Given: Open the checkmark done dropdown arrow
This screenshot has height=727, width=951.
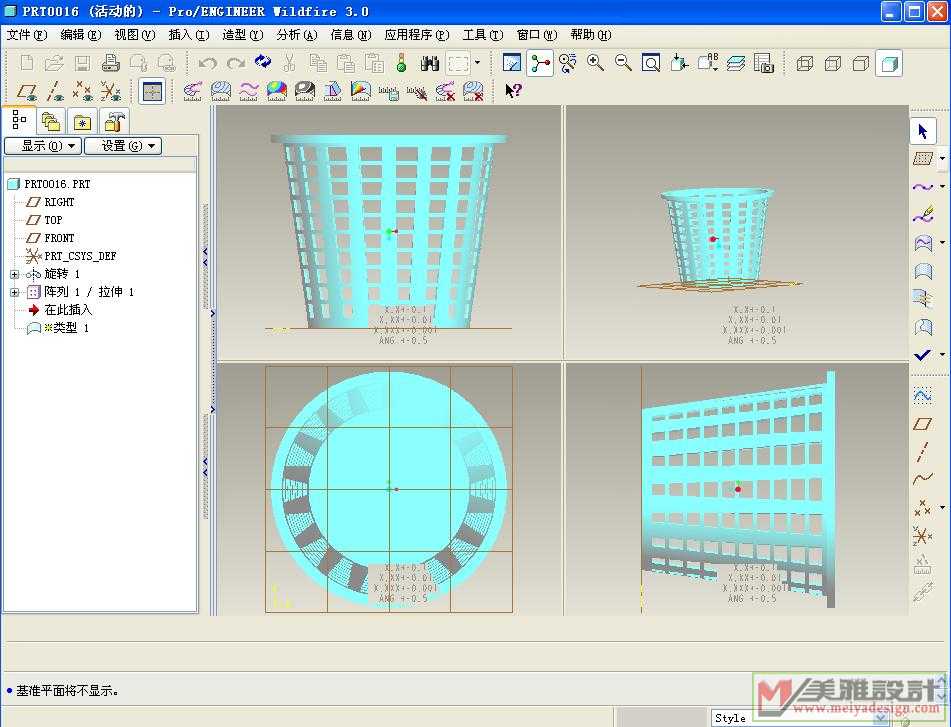Looking at the screenshot, I should click(x=942, y=355).
